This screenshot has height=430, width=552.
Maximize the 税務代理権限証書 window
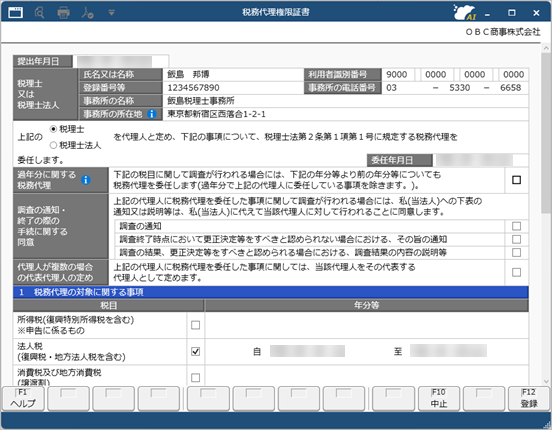click(x=512, y=13)
